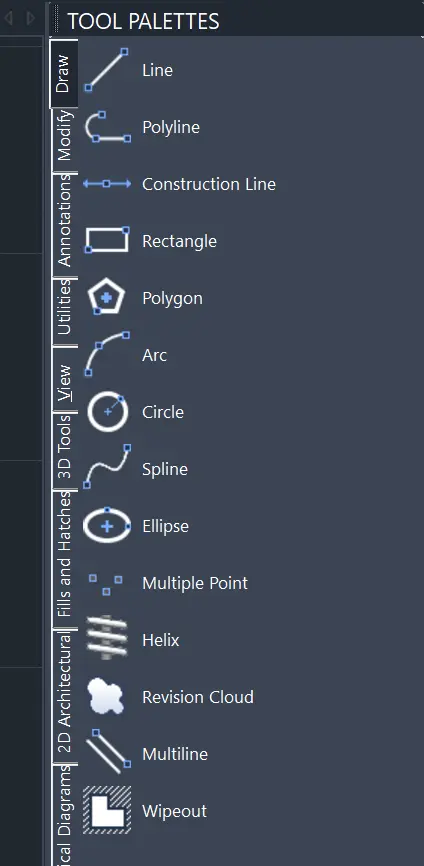Switch to the Utilities tab
Screen dimensions: 424x866
point(64,307)
